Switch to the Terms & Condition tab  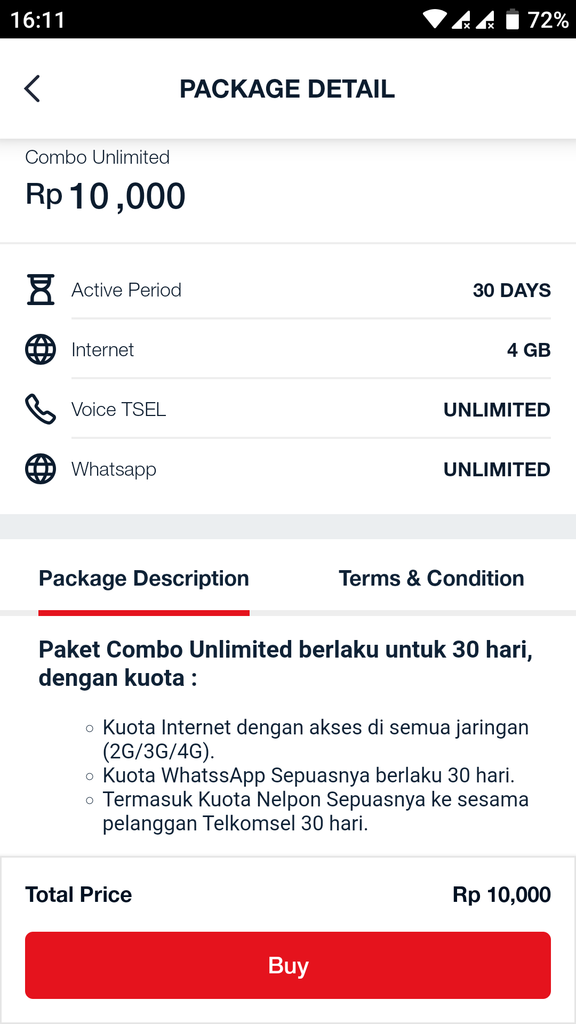431,578
